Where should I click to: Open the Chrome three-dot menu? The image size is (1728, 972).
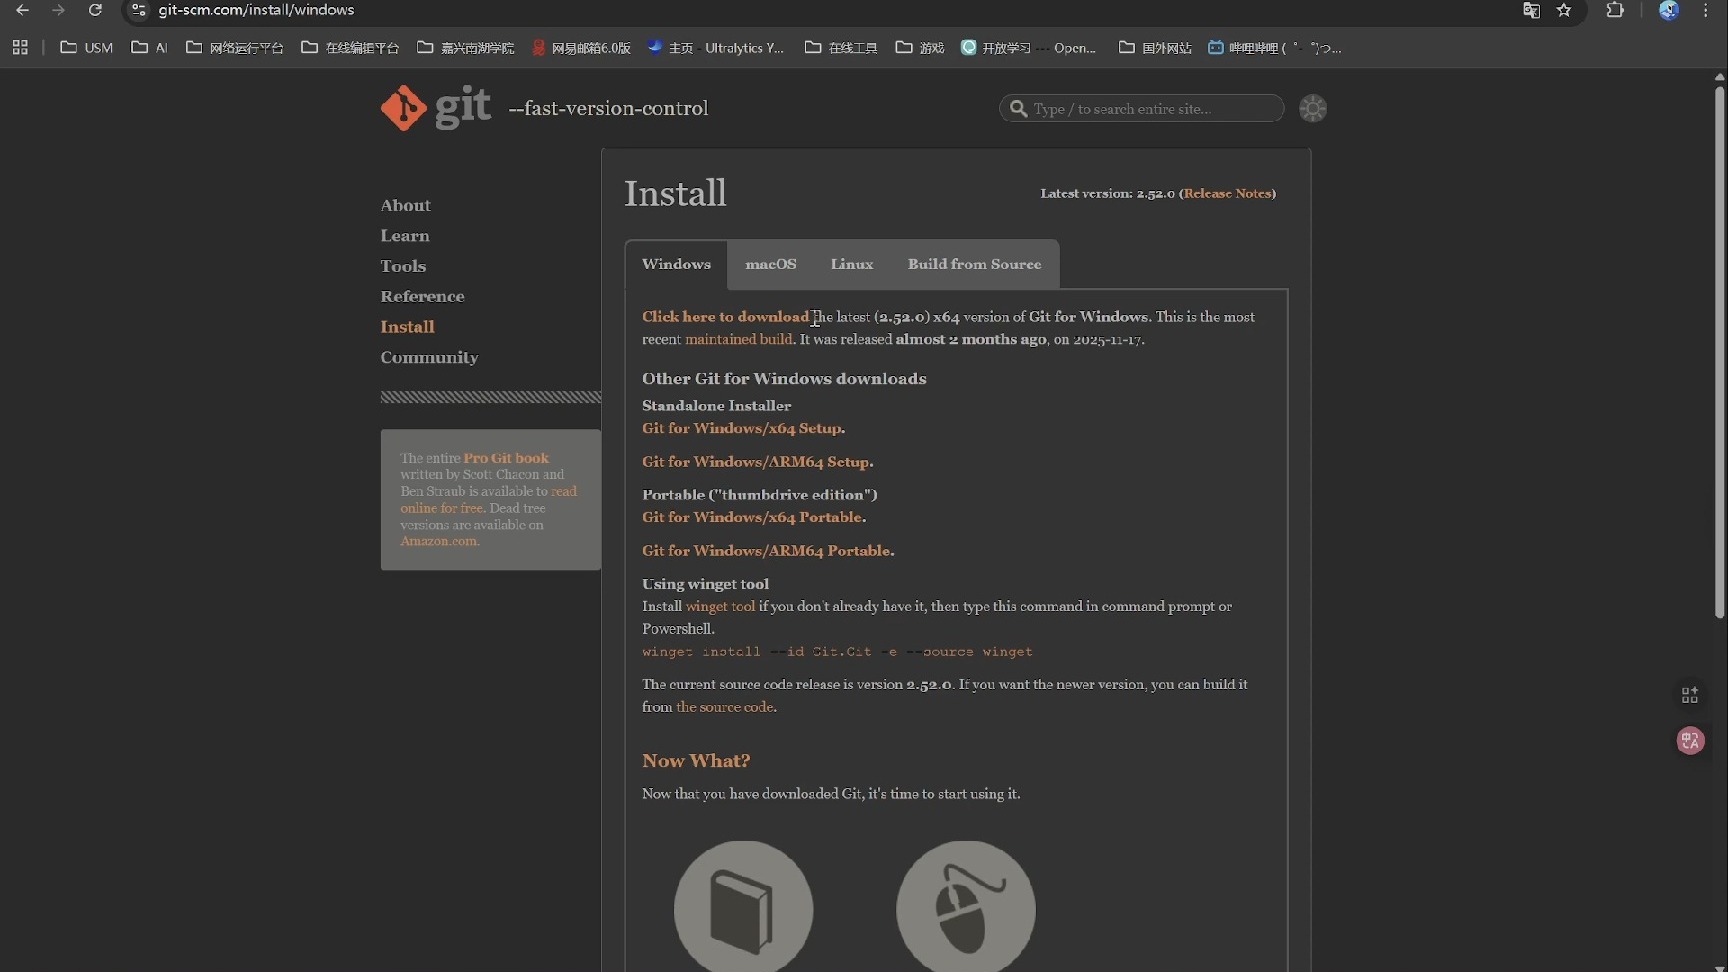pyautogui.click(x=1706, y=10)
